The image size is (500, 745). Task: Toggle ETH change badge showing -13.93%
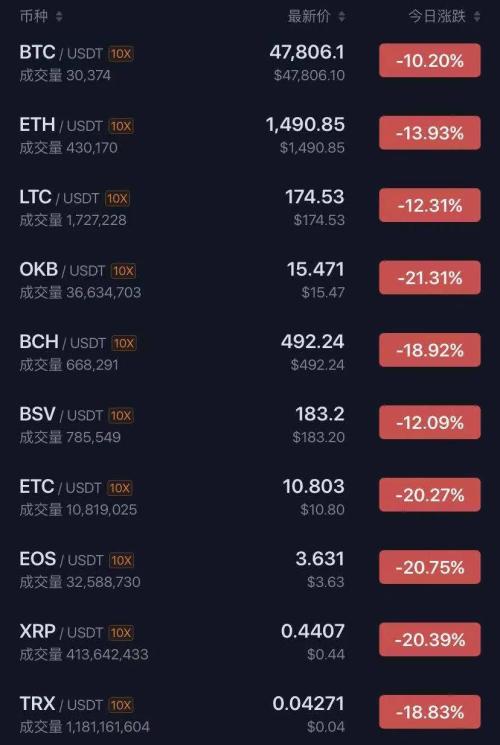430,133
